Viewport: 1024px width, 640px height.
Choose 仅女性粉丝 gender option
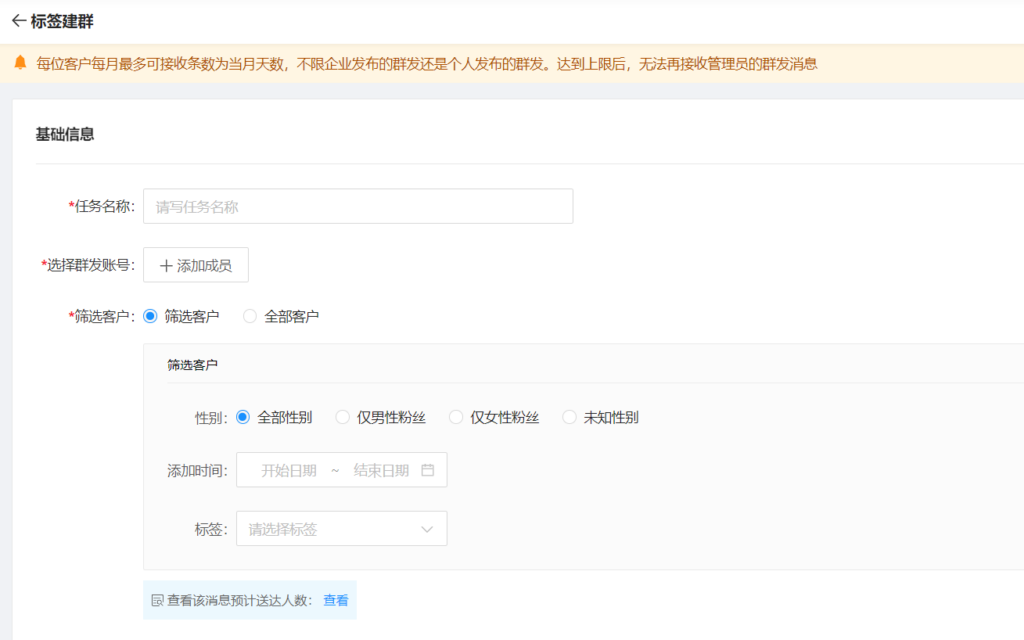tap(456, 417)
